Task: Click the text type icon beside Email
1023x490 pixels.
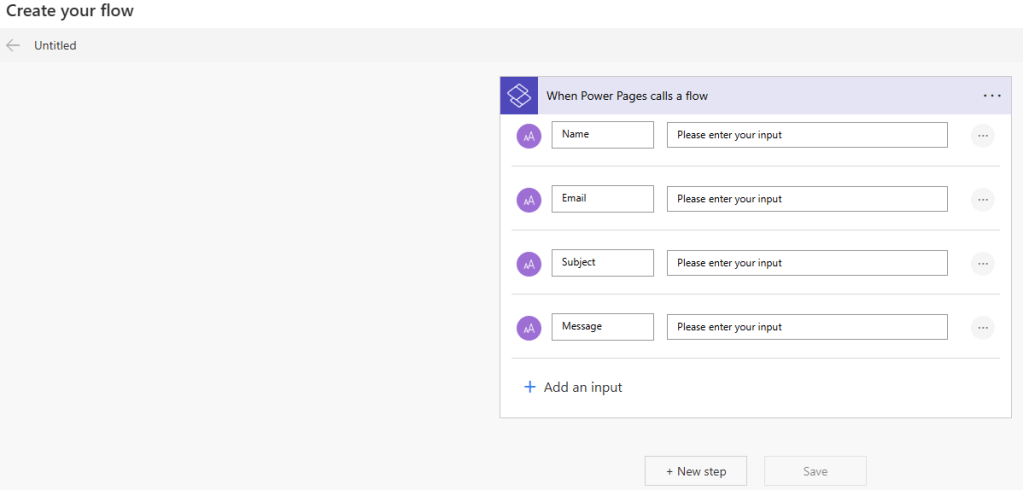Action: pyautogui.click(x=529, y=199)
